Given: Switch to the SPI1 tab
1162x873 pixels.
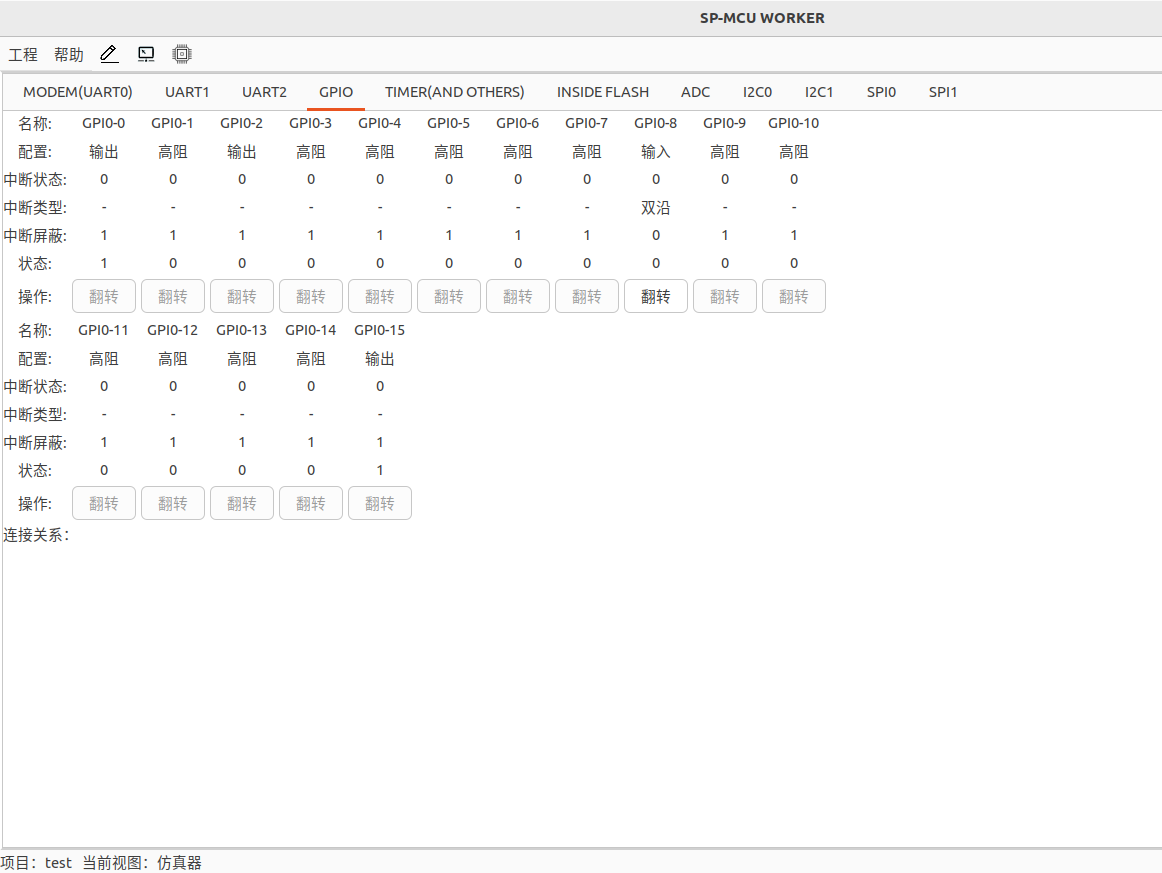Looking at the screenshot, I should [x=943, y=92].
